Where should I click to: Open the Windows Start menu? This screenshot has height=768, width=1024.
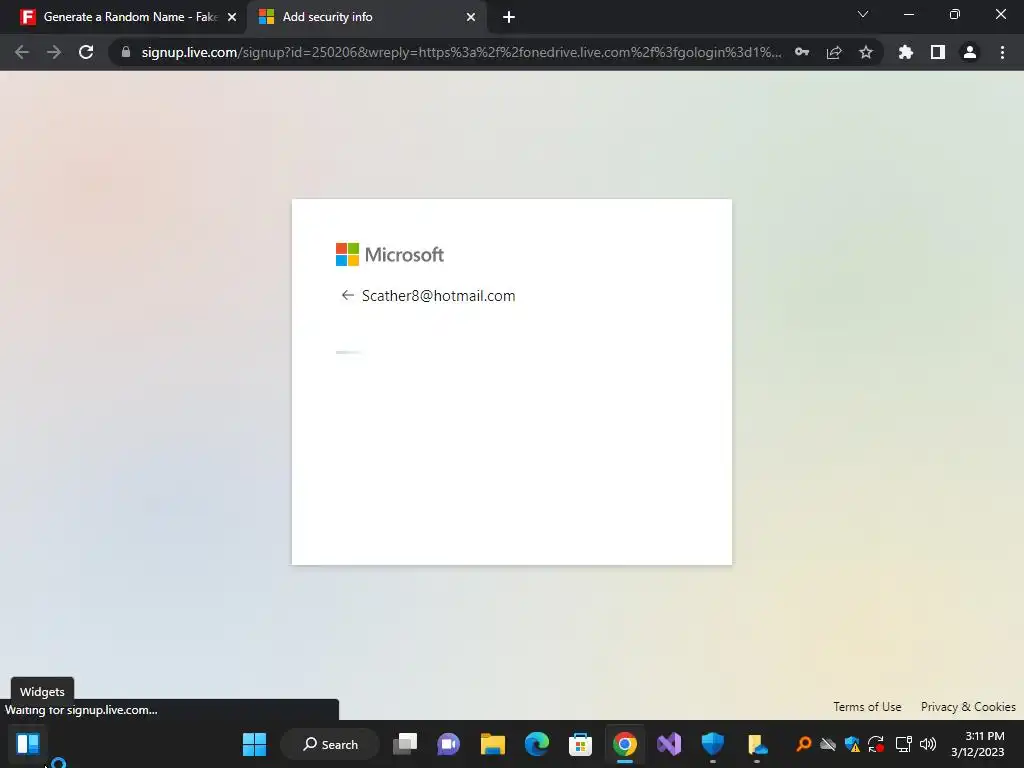[255, 744]
